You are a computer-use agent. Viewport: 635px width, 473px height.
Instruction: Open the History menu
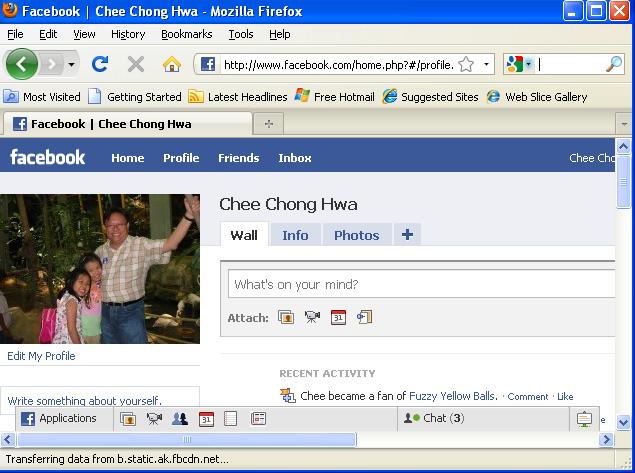(128, 34)
